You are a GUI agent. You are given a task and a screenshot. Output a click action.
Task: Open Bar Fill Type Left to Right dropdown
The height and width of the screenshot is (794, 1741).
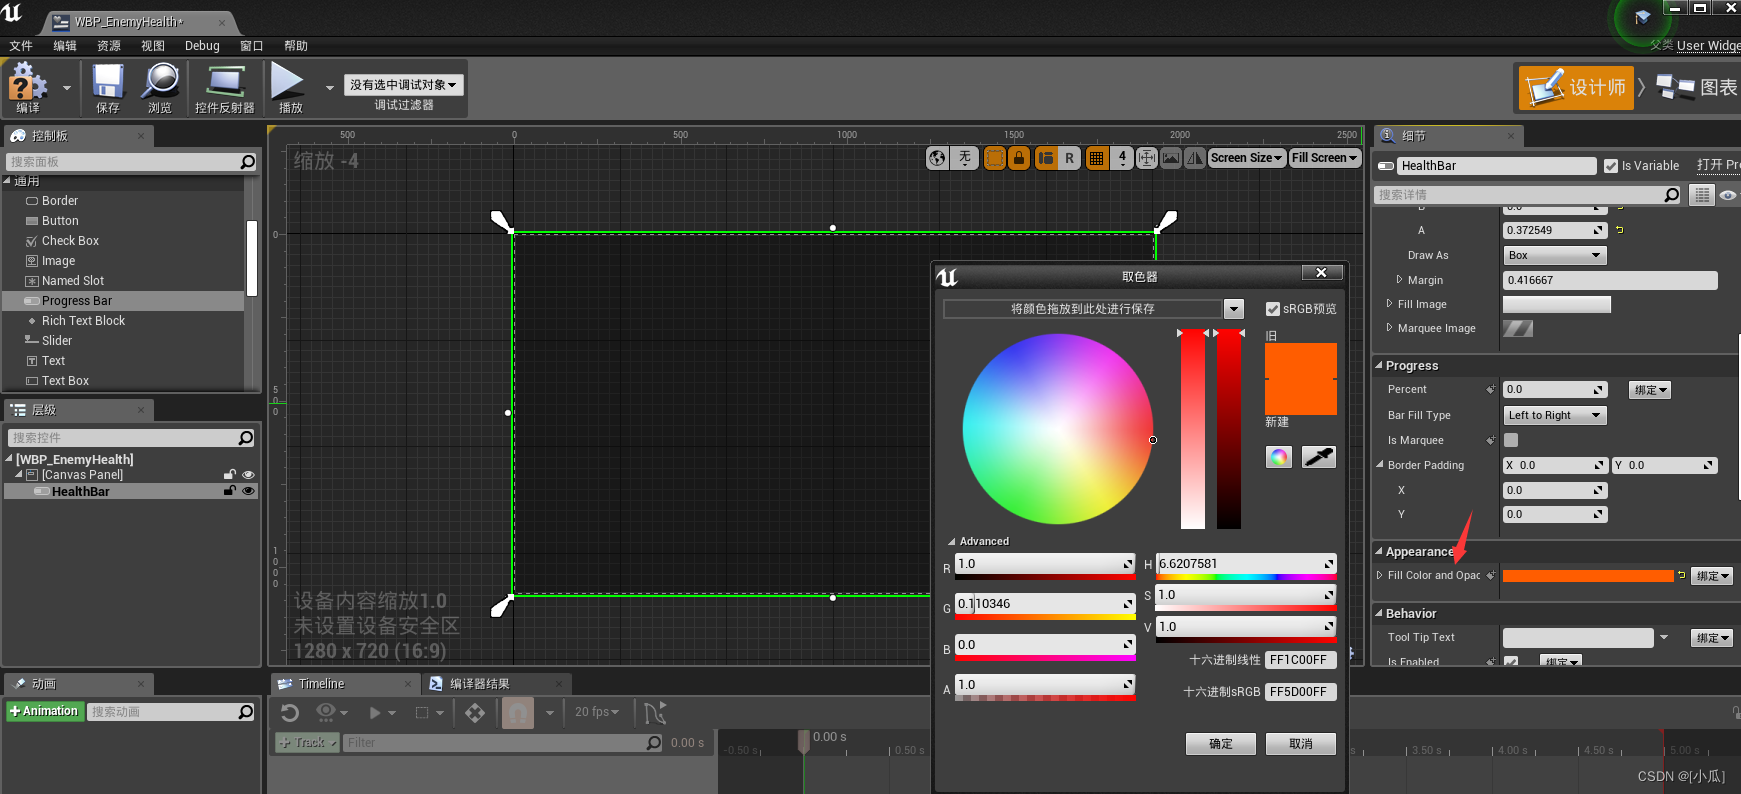pyautogui.click(x=1555, y=415)
